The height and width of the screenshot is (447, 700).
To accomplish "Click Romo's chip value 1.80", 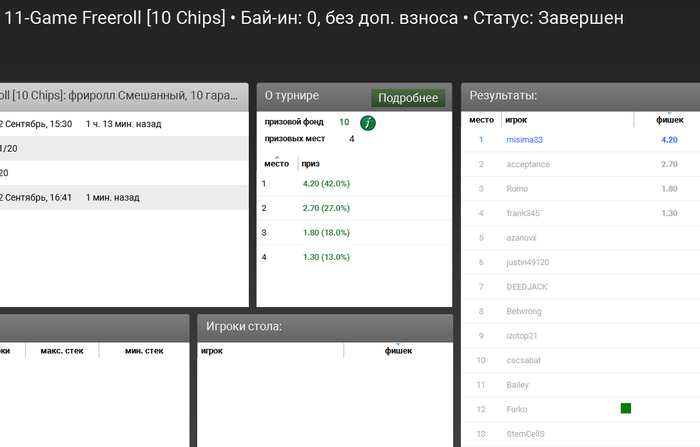I will [669, 189].
